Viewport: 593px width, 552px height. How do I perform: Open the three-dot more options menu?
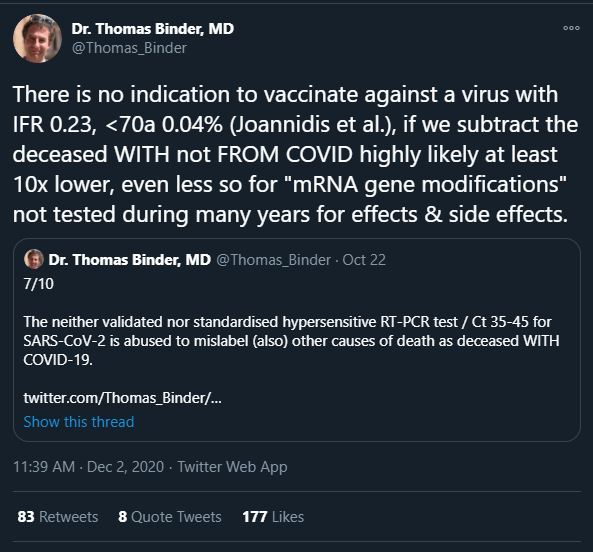click(x=571, y=28)
